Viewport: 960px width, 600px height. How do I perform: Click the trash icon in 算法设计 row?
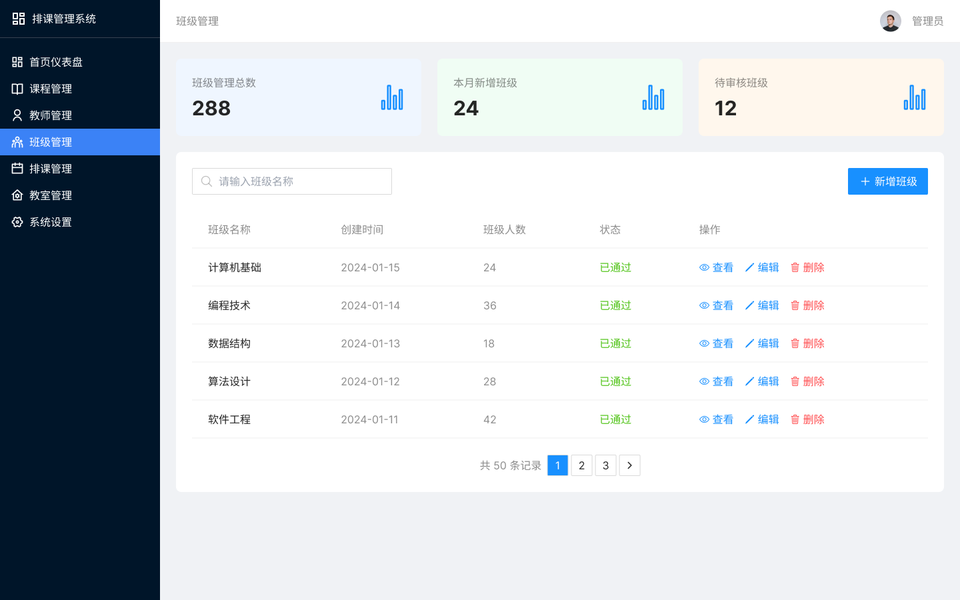tap(795, 381)
